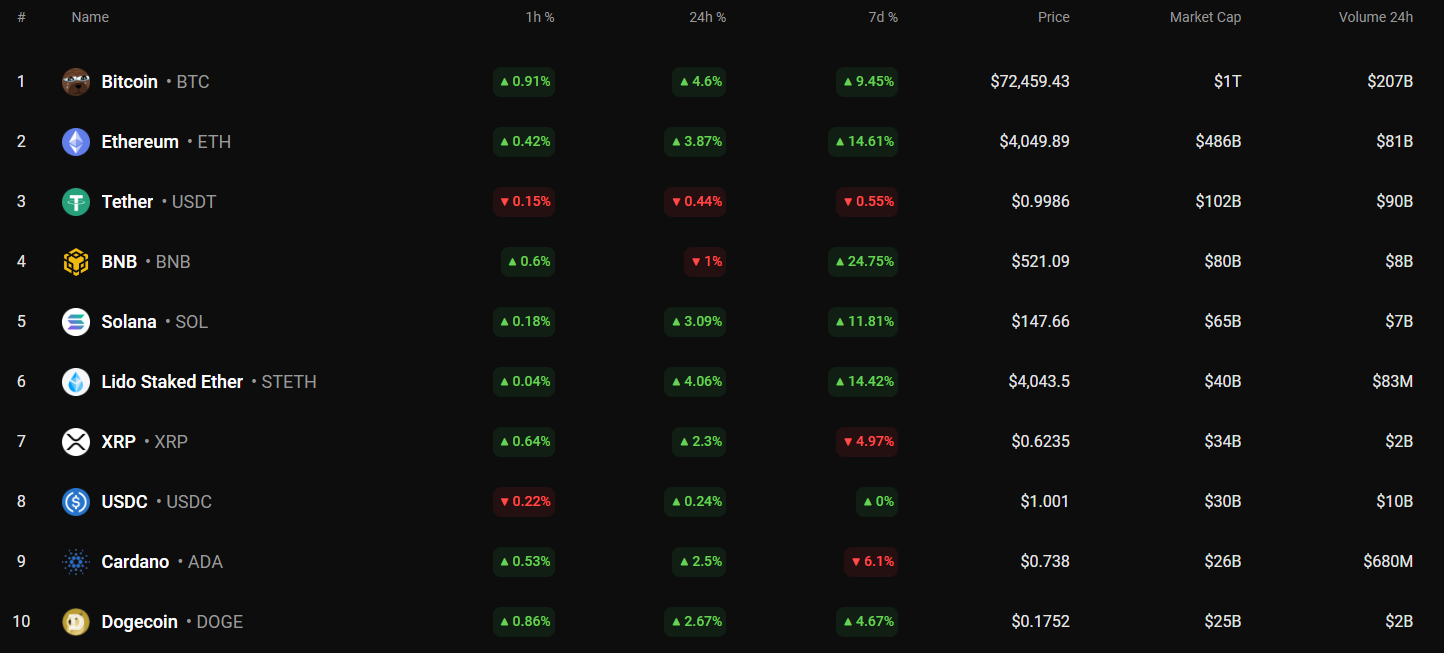The width and height of the screenshot is (1444, 653).
Task: Click the Solana logo icon
Action: tap(76, 322)
